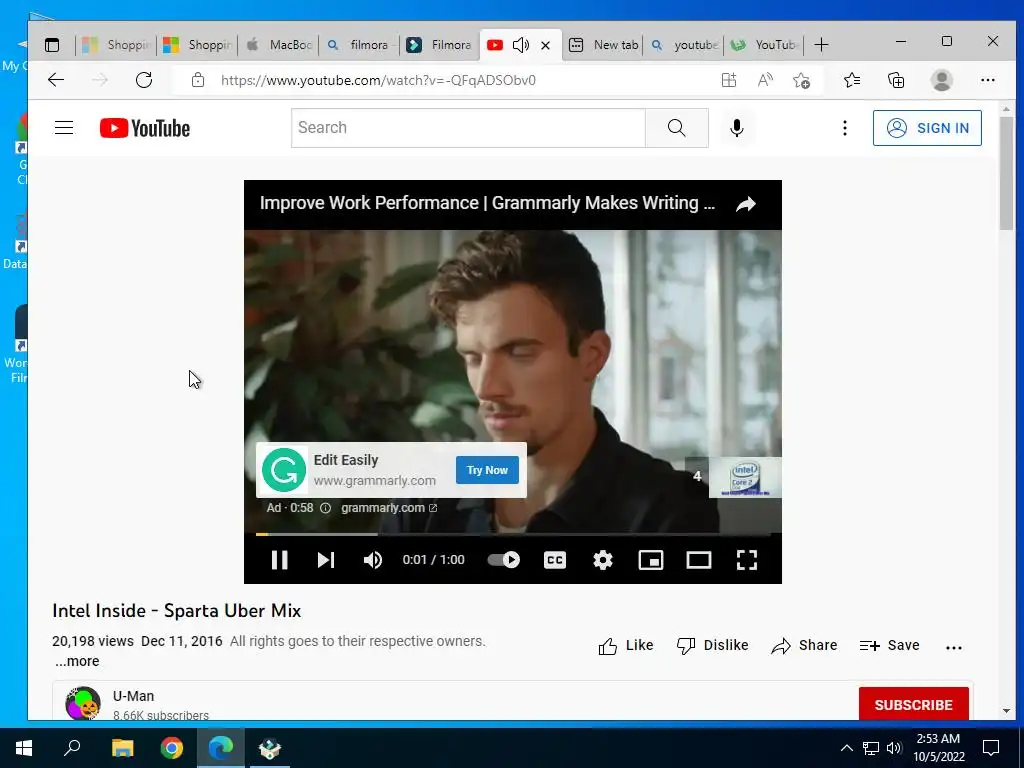Search with voice microphone icon
Viewport: 1024px width, 768px height.
coord(737,128)
